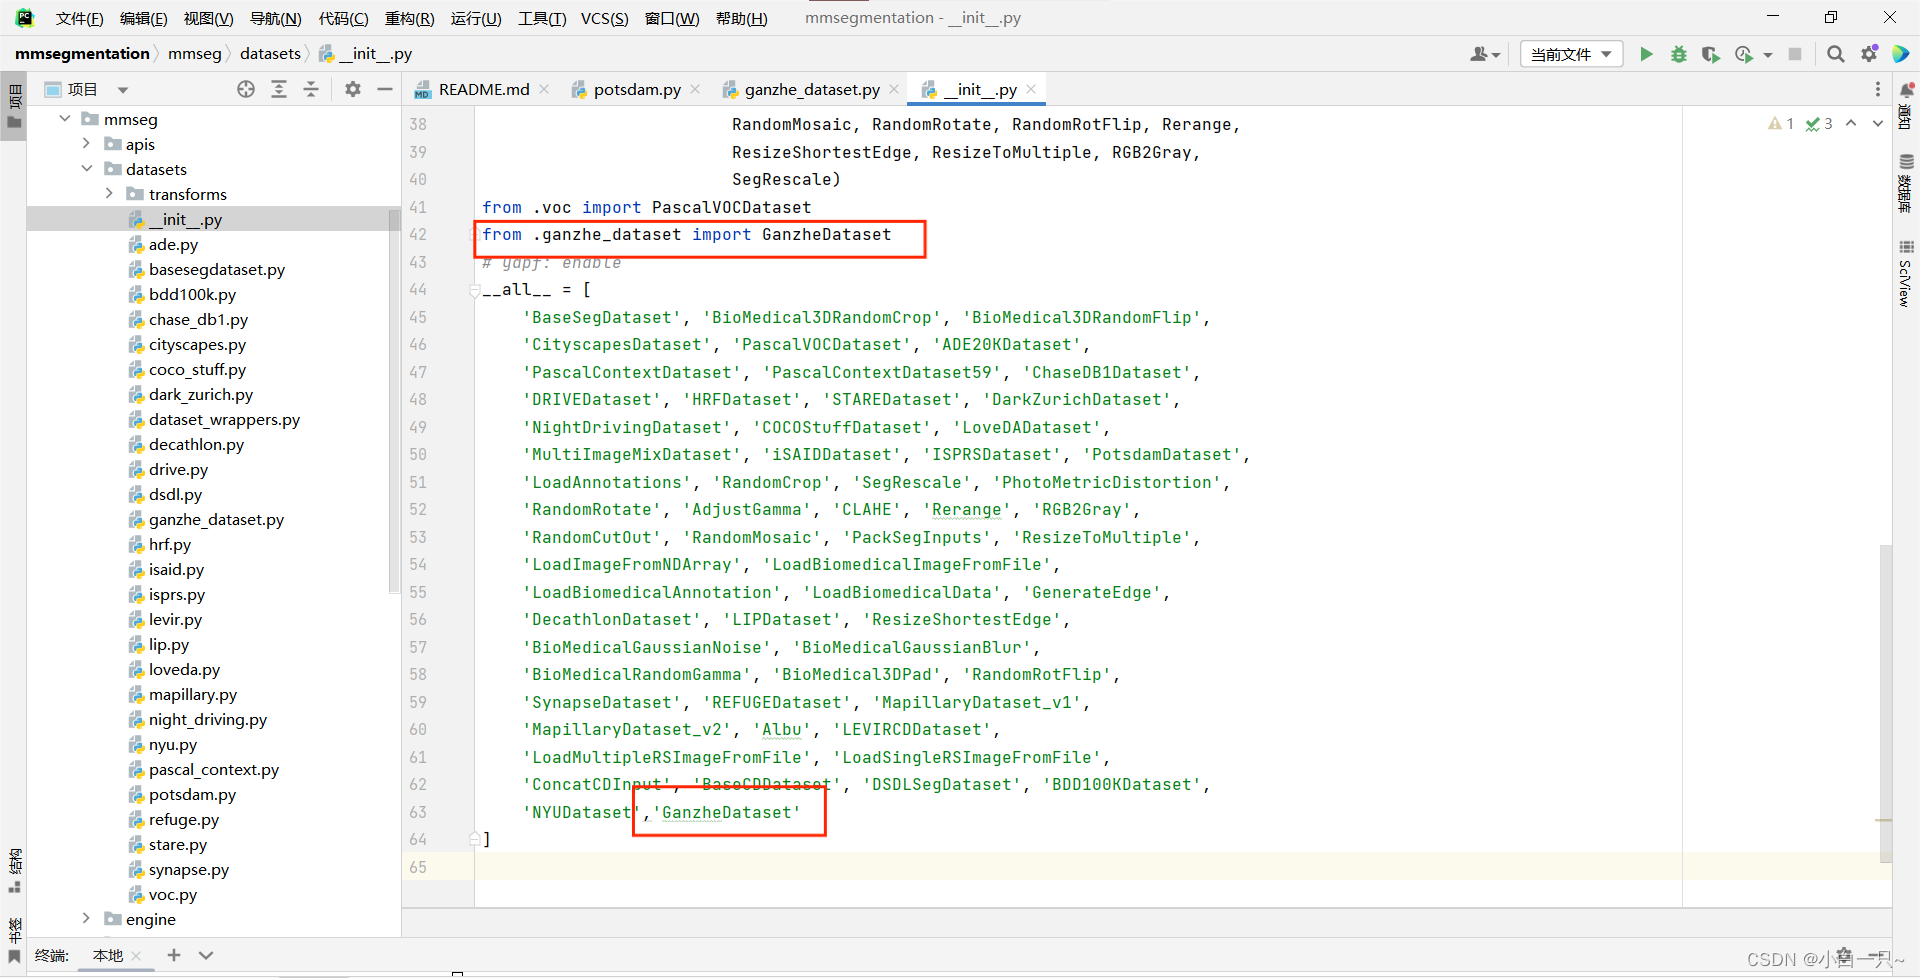
Task: Start debugging with the bug icon
Action: click(1679, 54)
